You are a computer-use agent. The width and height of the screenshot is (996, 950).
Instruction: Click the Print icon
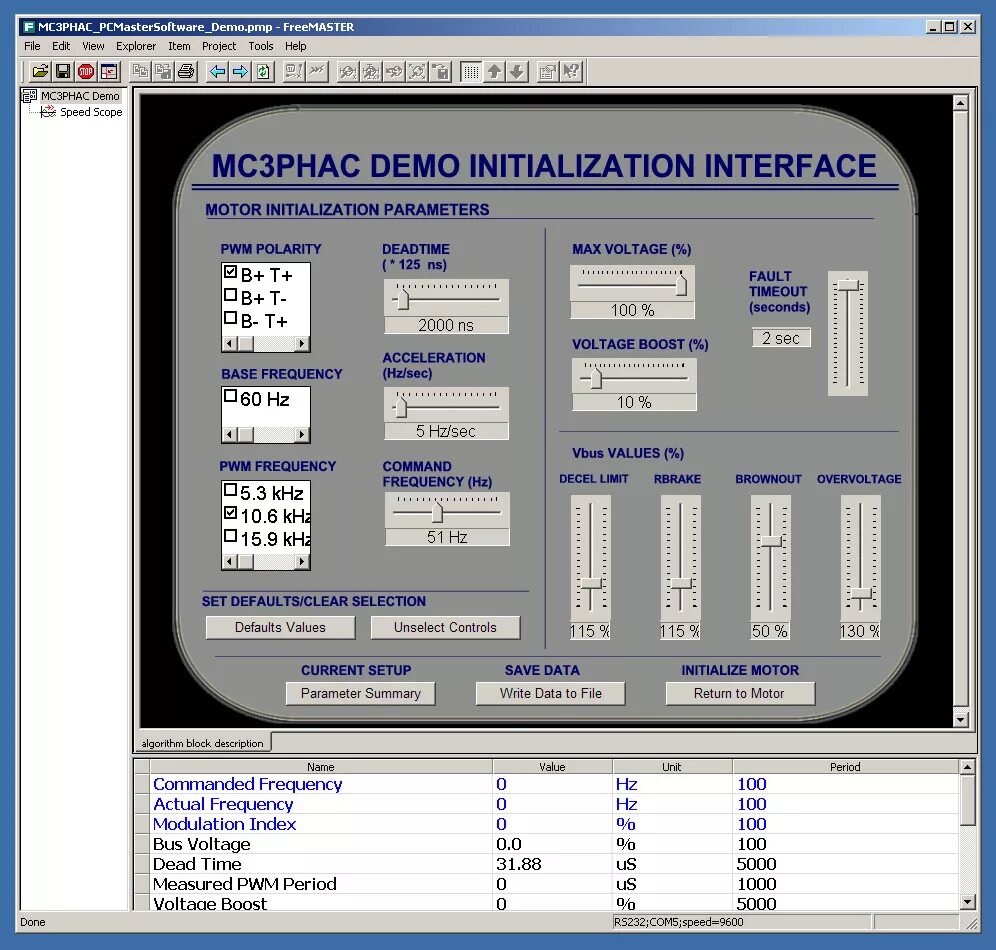coord(186,72)
